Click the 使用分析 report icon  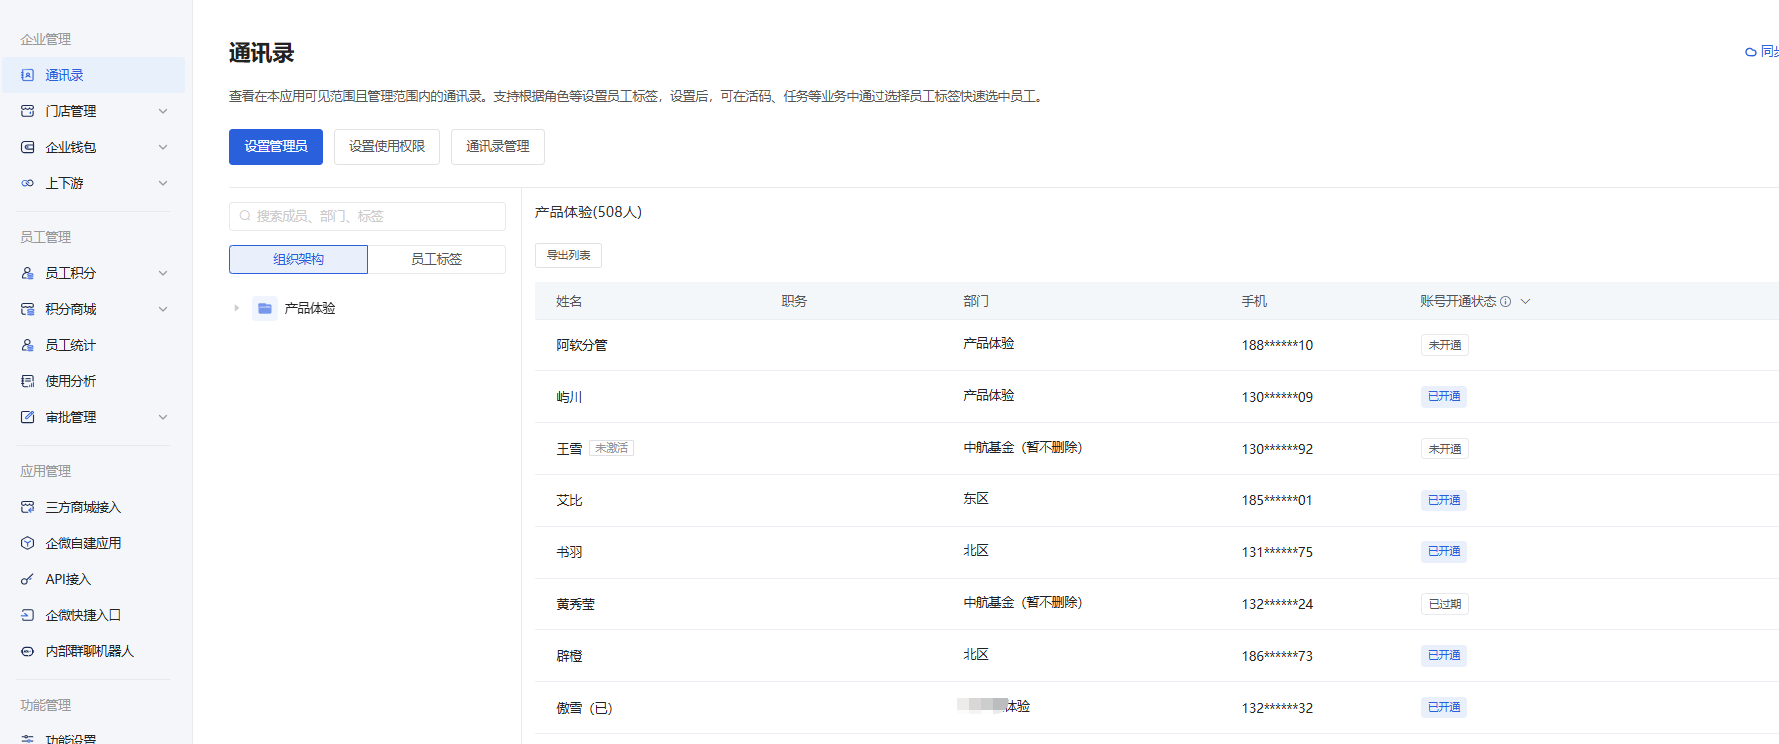pos(28,381)
